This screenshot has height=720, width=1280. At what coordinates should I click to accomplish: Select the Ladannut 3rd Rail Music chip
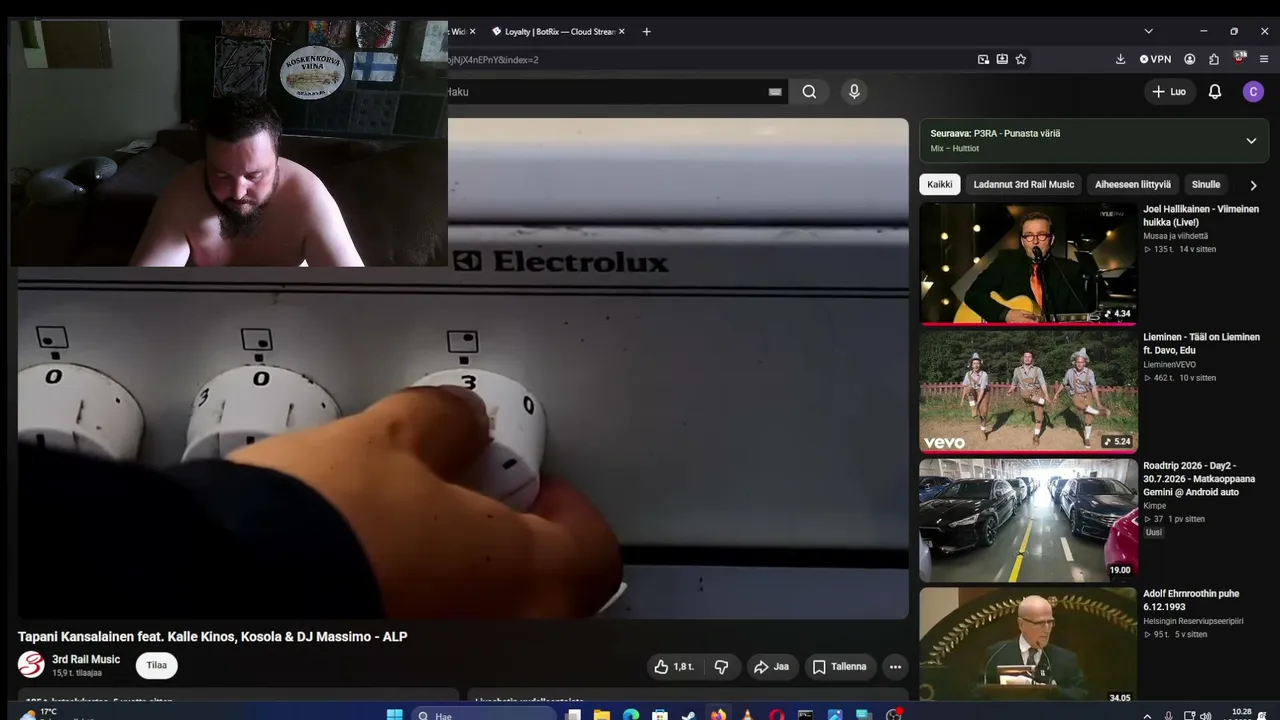pyautogui.click(x=1024, y=184)
